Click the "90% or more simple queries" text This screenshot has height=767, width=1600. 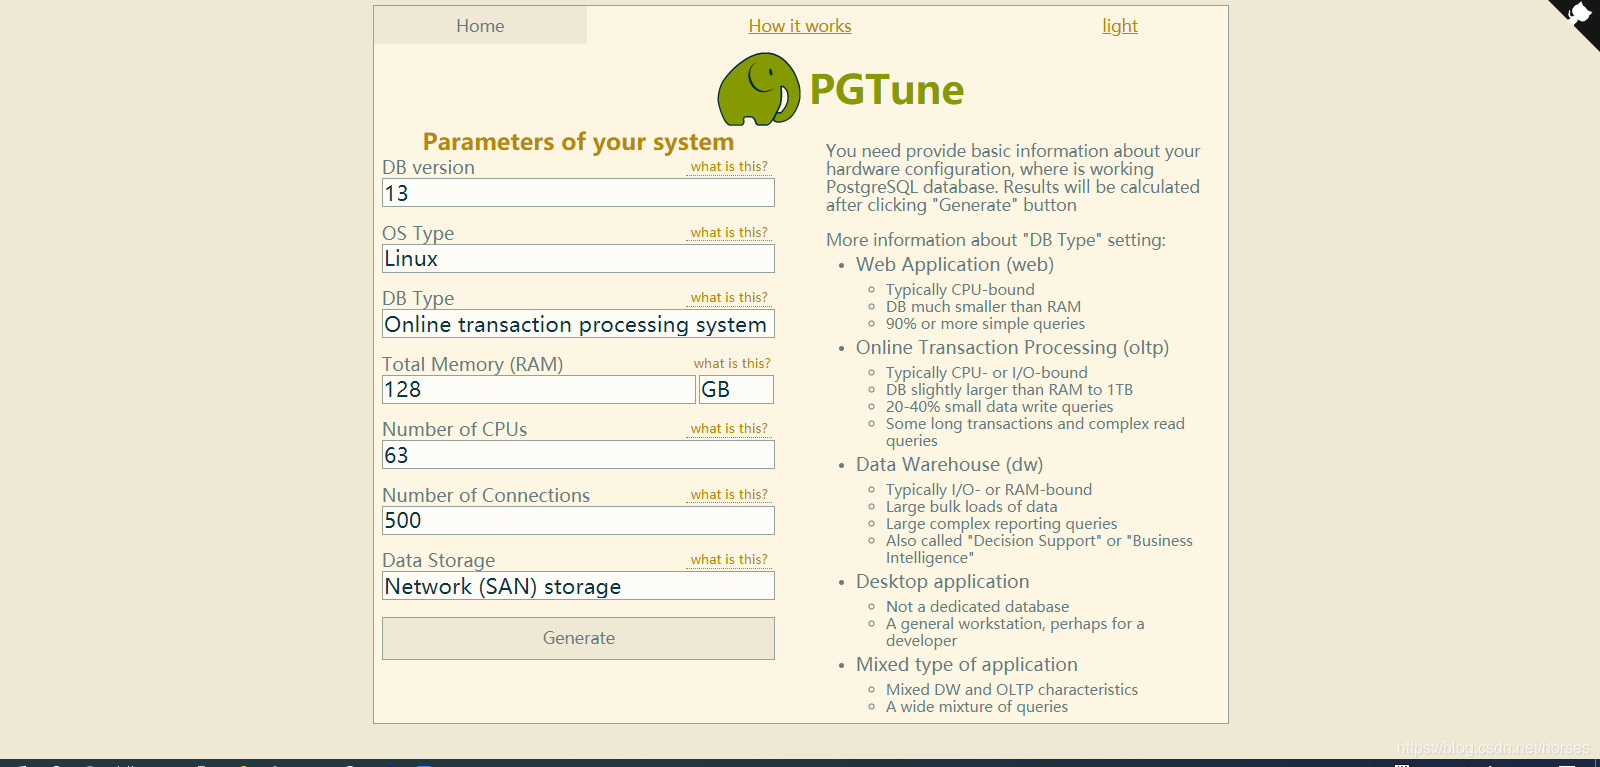pyautogui.click(x=985, y=324)
